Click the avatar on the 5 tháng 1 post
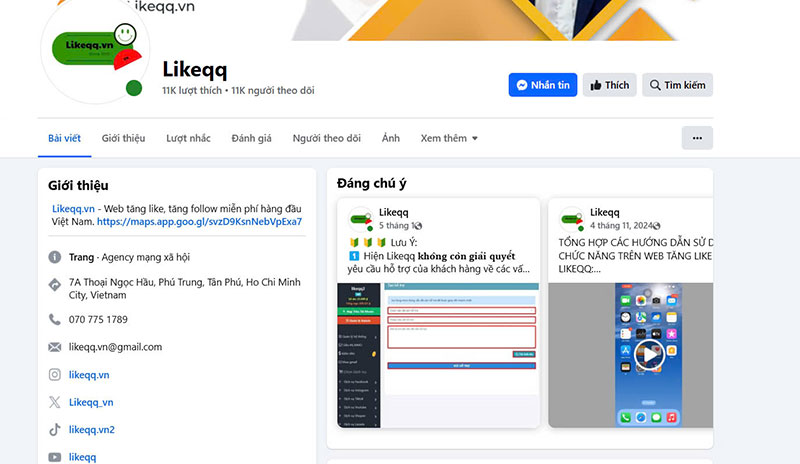The height and width of the screenshot is (464, 800). (x=361, y=219)
